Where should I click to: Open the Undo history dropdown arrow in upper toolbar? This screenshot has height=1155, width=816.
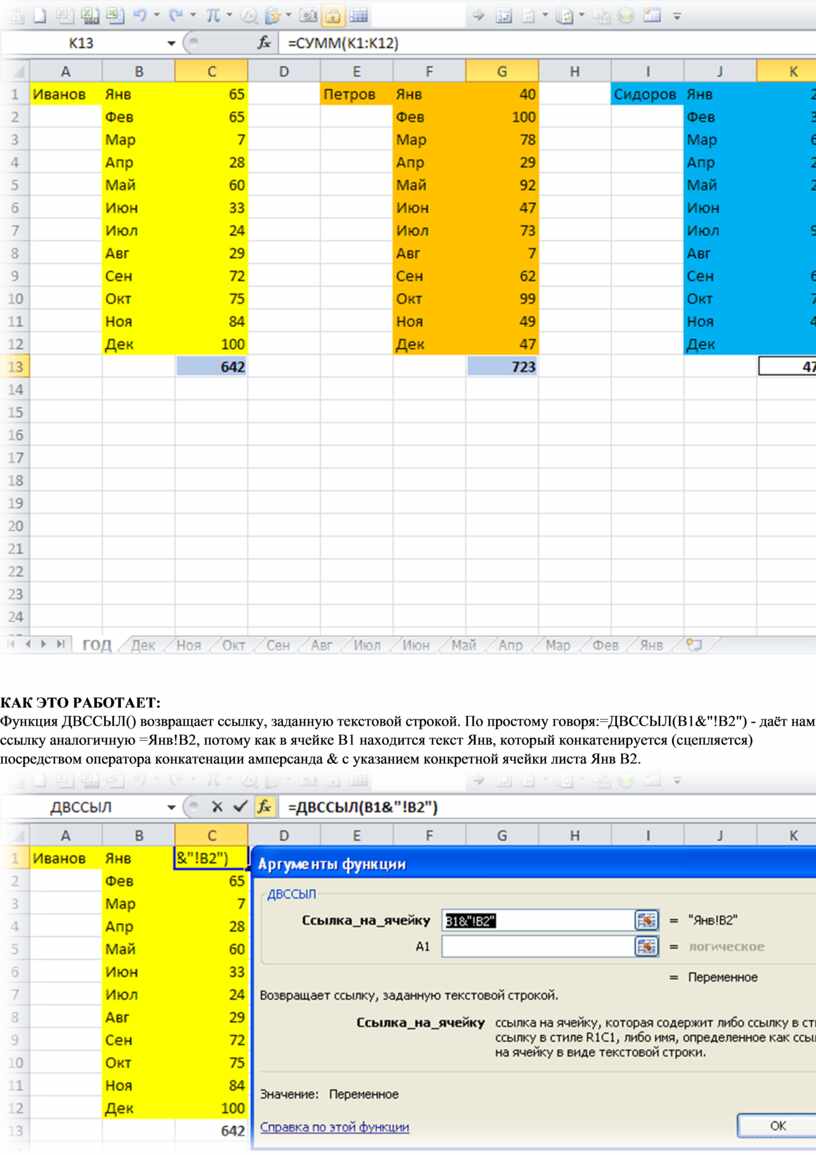156,15
